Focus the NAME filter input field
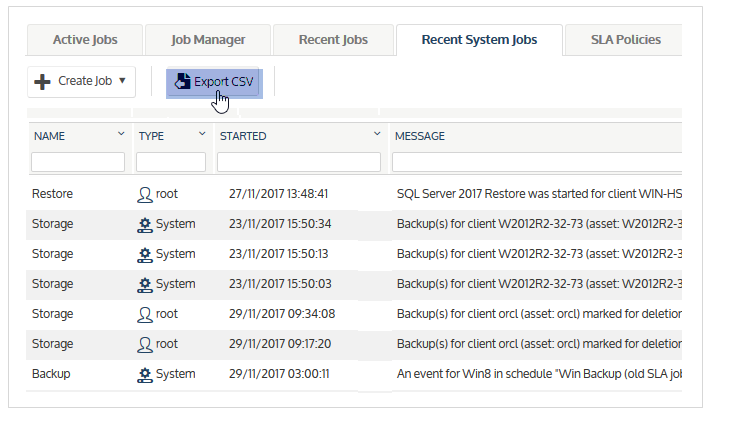This screenshot has height=431, width=734. [x=78, y=162]
